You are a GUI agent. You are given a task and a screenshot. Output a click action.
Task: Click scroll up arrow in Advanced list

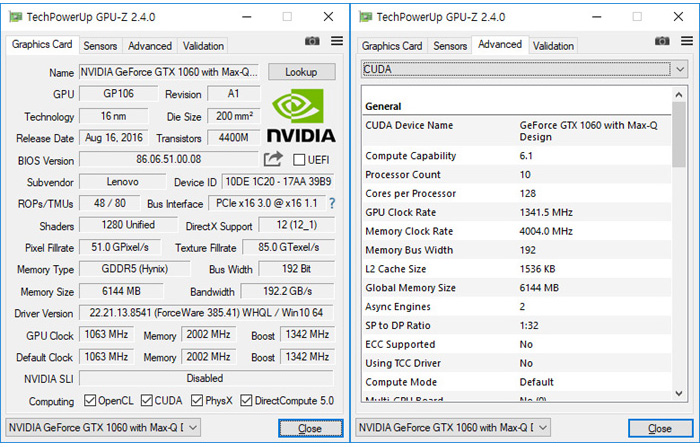tap(679, 95)
